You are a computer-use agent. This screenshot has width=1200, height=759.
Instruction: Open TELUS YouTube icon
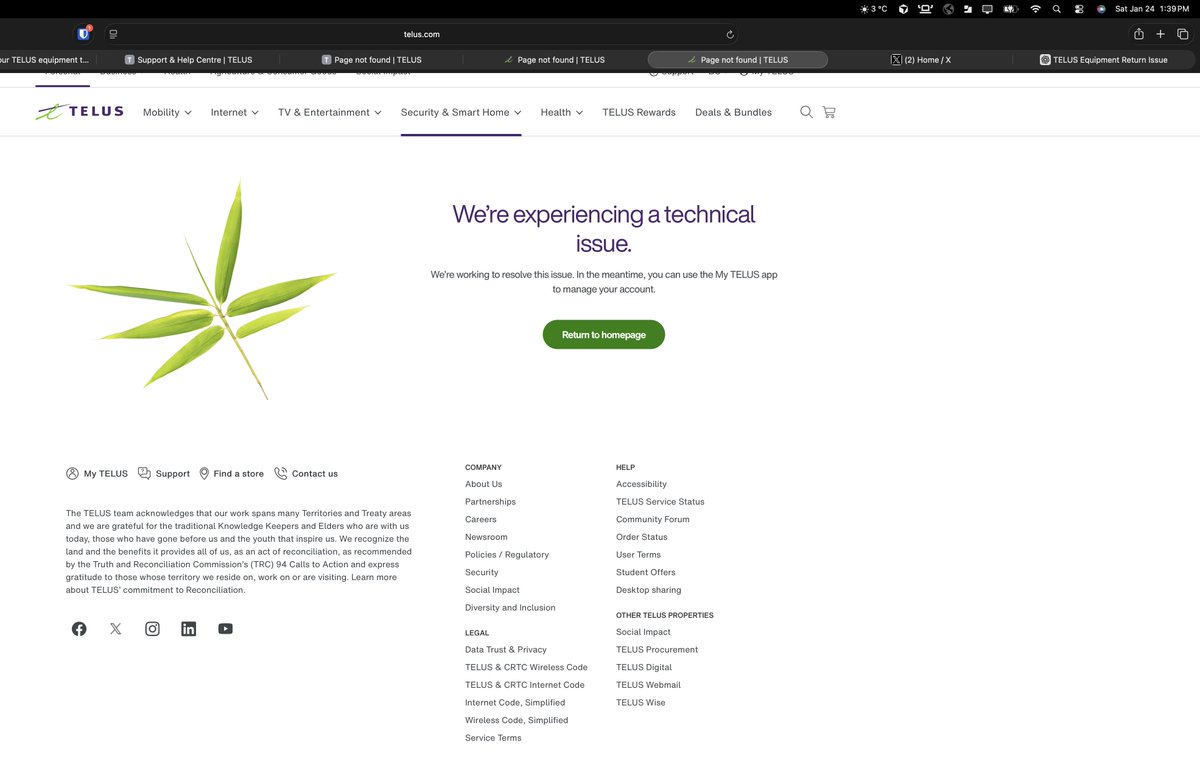(x=226, y=629)
